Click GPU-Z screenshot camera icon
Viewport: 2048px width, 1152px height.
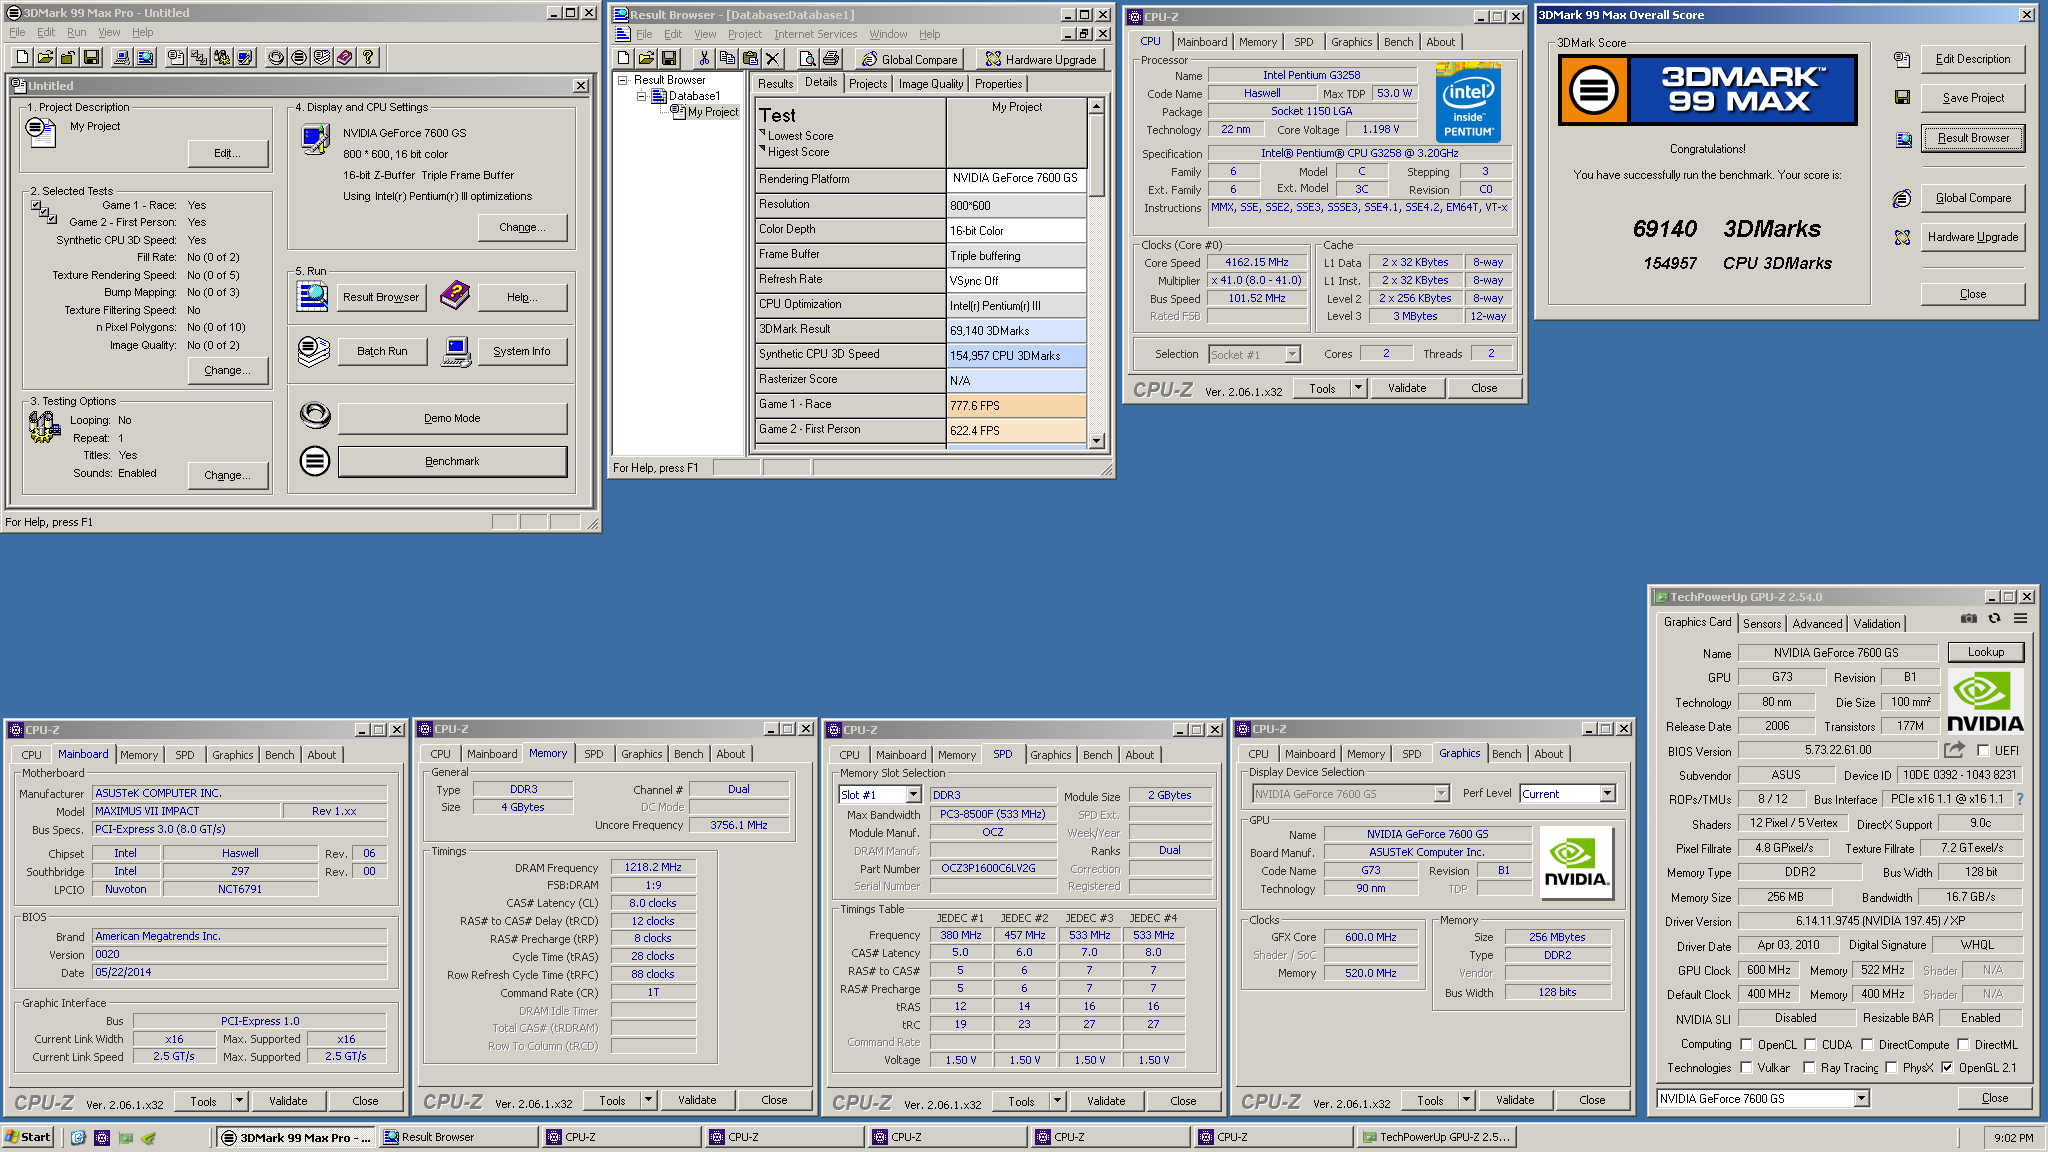point(1968,619)
